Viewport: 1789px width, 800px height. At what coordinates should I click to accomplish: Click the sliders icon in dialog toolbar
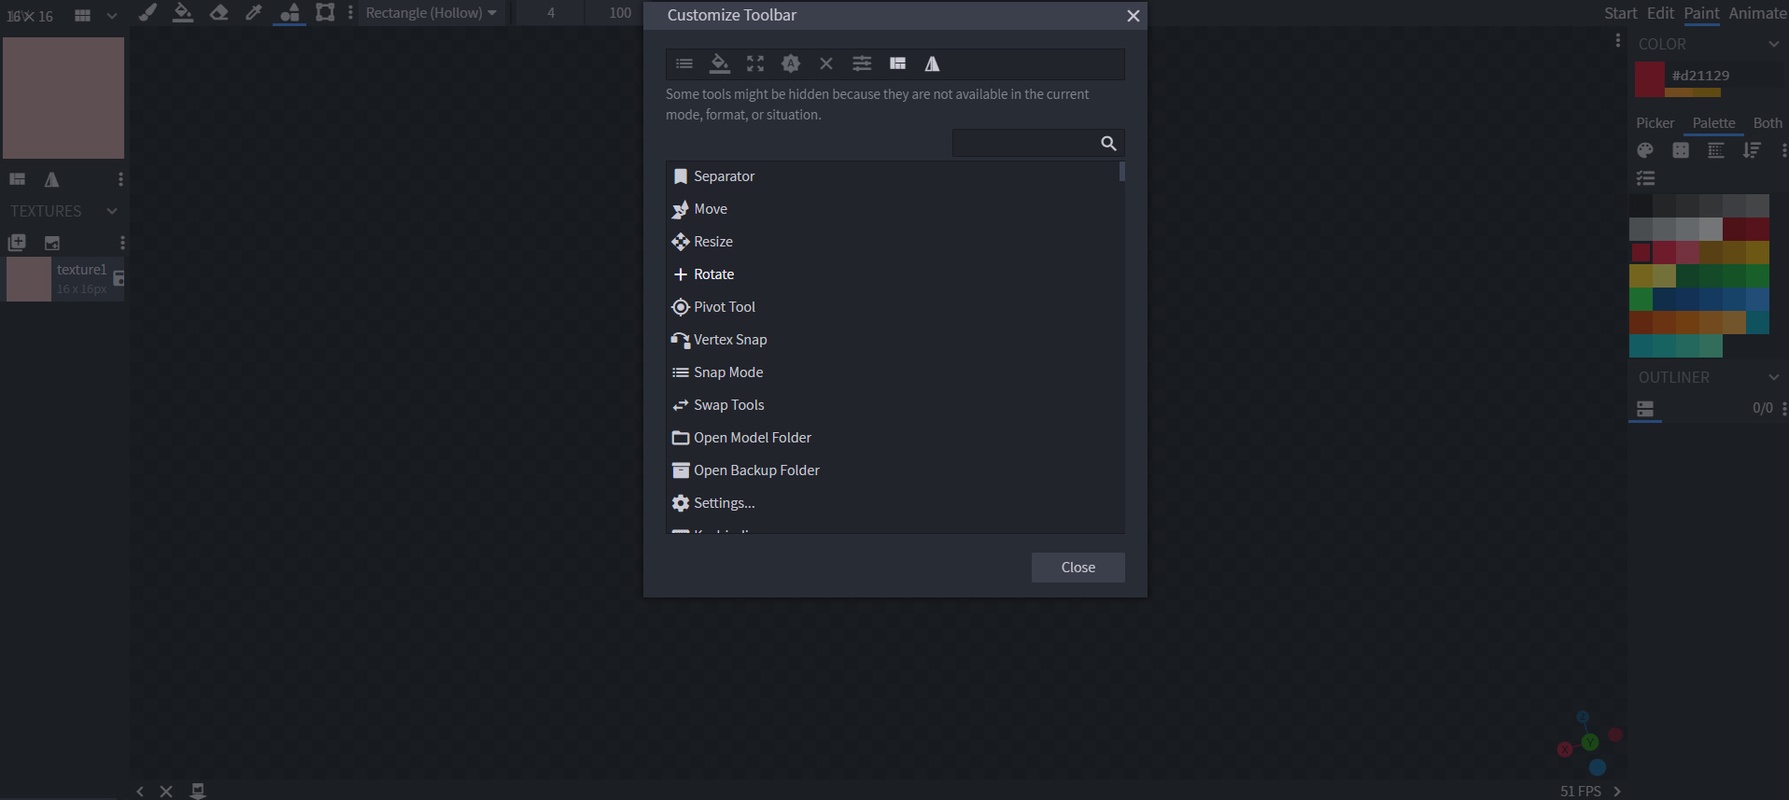click(x=861, y=64)
